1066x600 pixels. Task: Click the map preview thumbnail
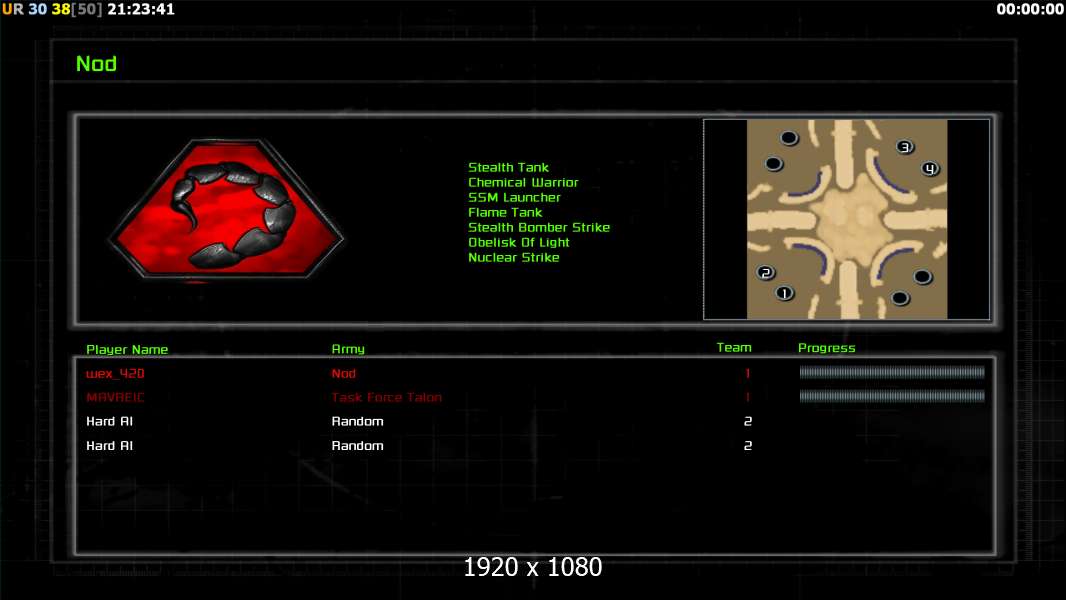coord(846,219)
